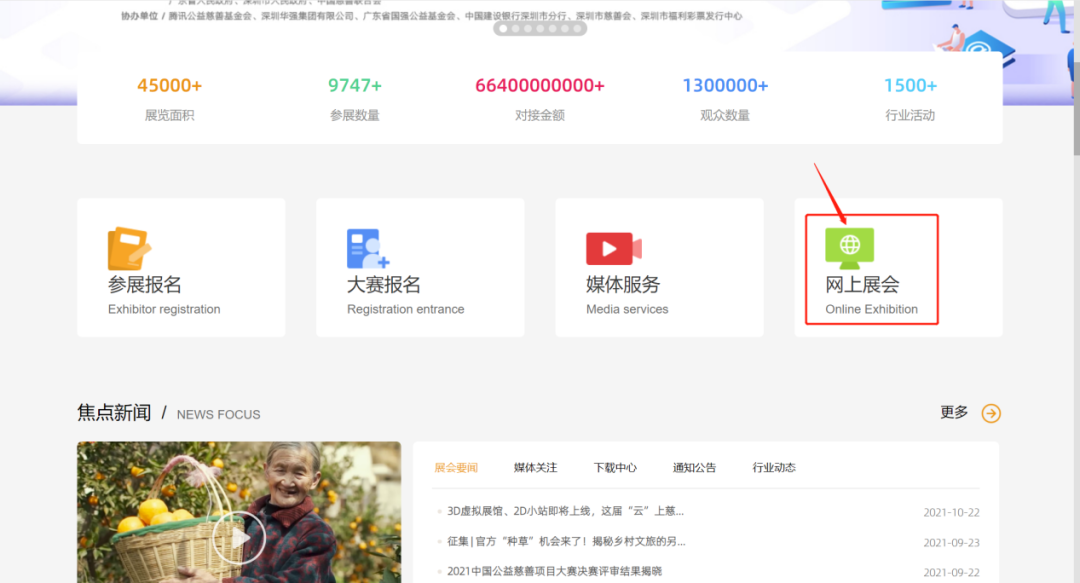Open the 媒体服务 heading
The width and height of the screenshot is (1080, 583).
pyautogui.click(x=623, y=285)
